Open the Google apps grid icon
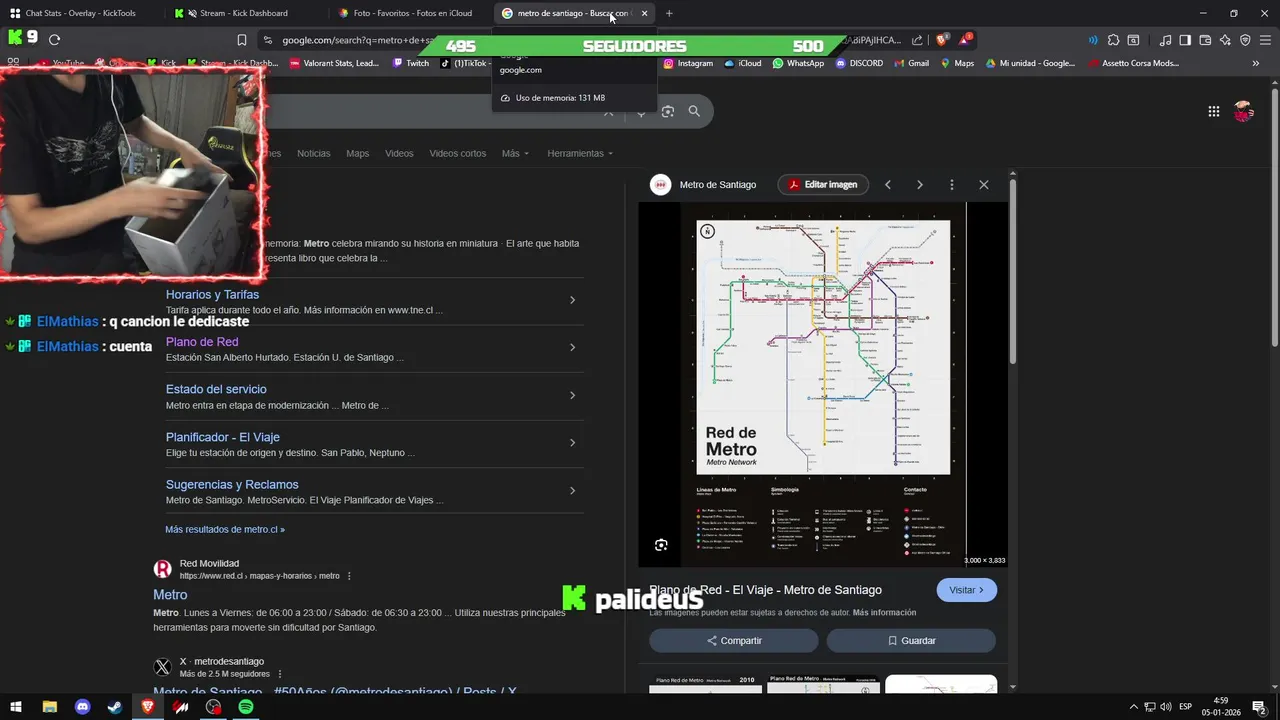Viewport: 1280px width, 720px height. point(1213,112)
